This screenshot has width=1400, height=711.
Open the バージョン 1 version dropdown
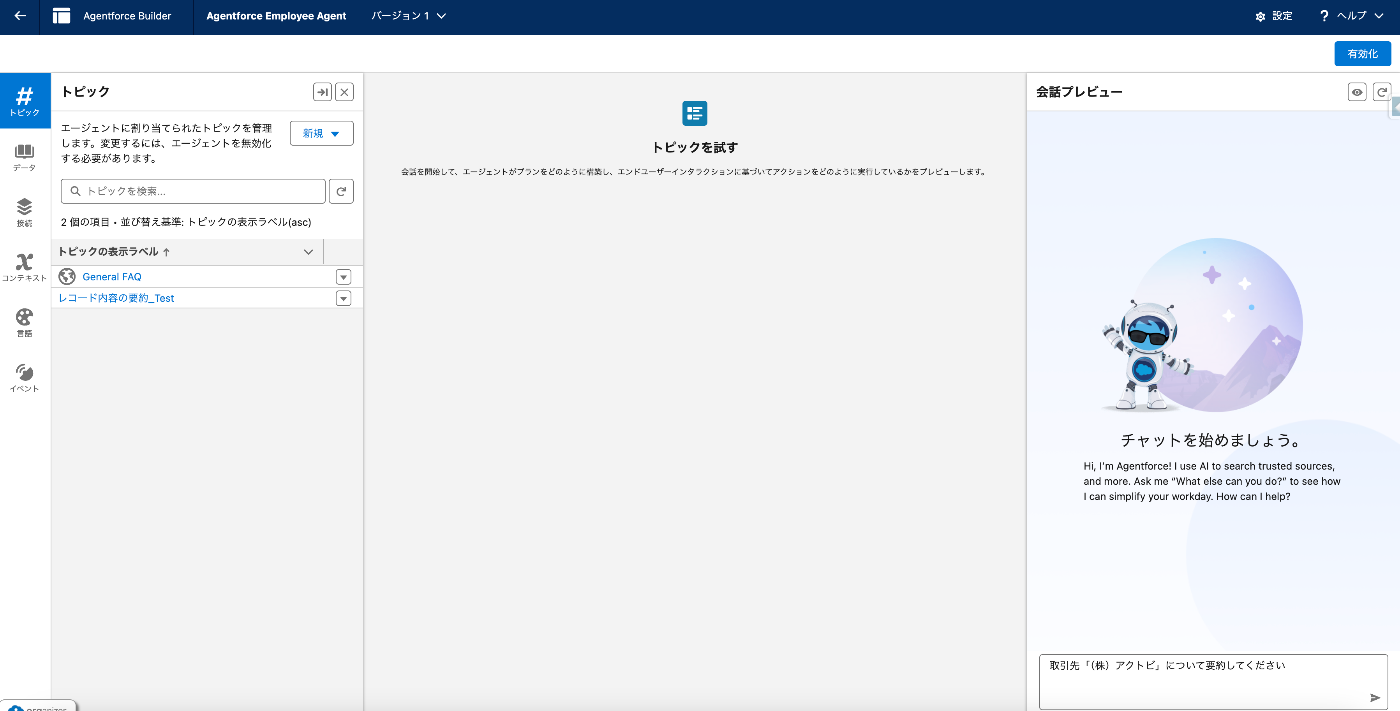(x=408, y=16)
